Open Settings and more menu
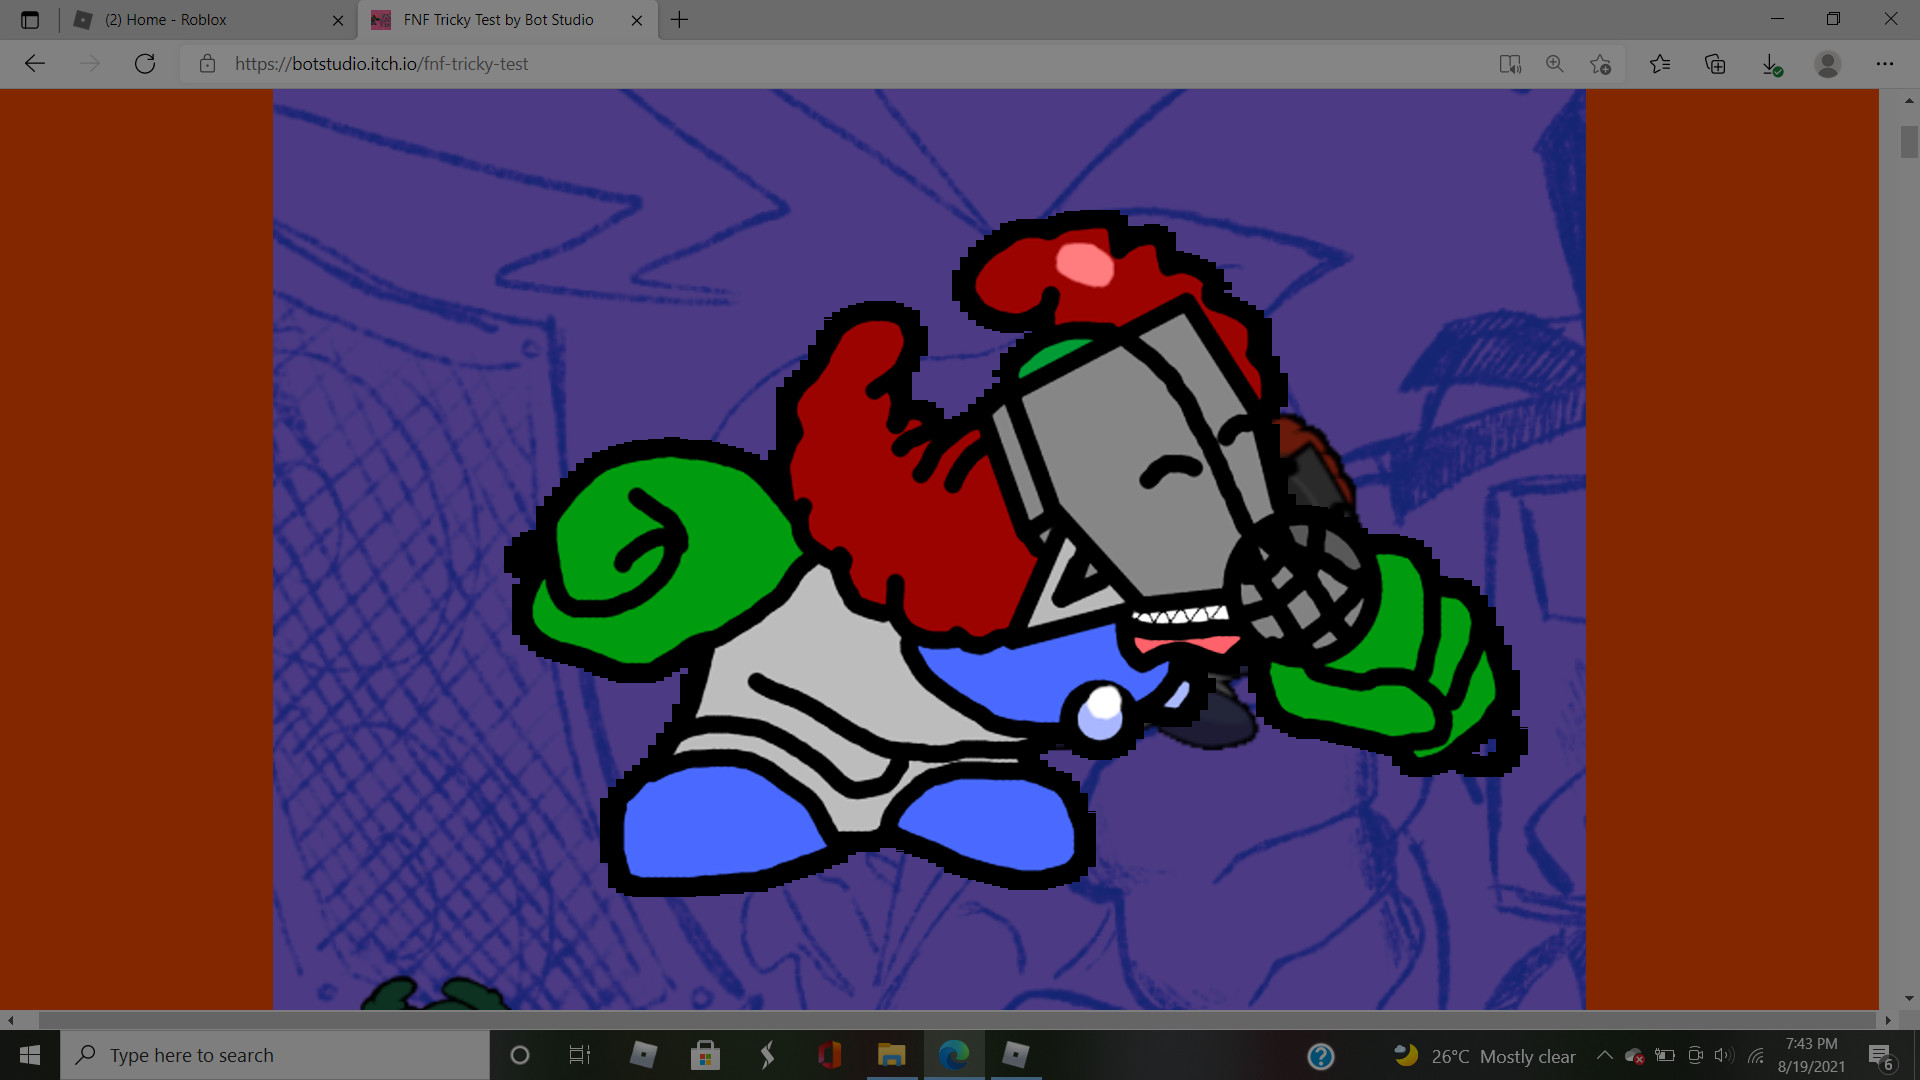 [x=1885, y=64]
